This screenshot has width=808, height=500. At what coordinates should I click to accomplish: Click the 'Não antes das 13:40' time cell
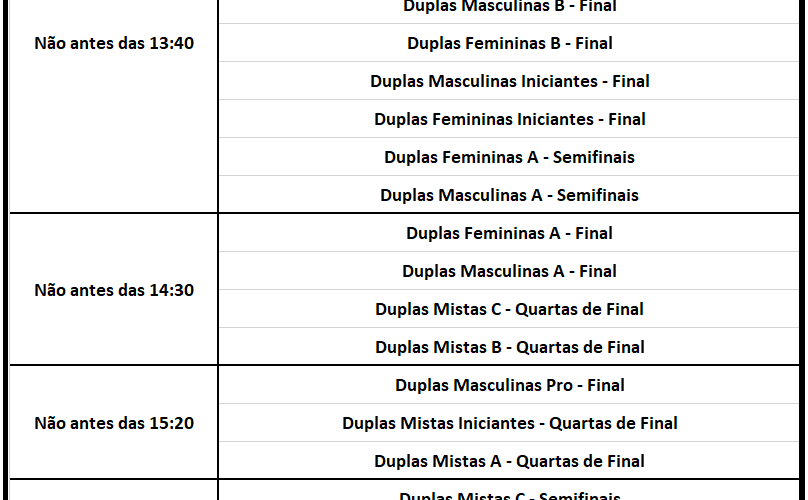tap(114, 43)
